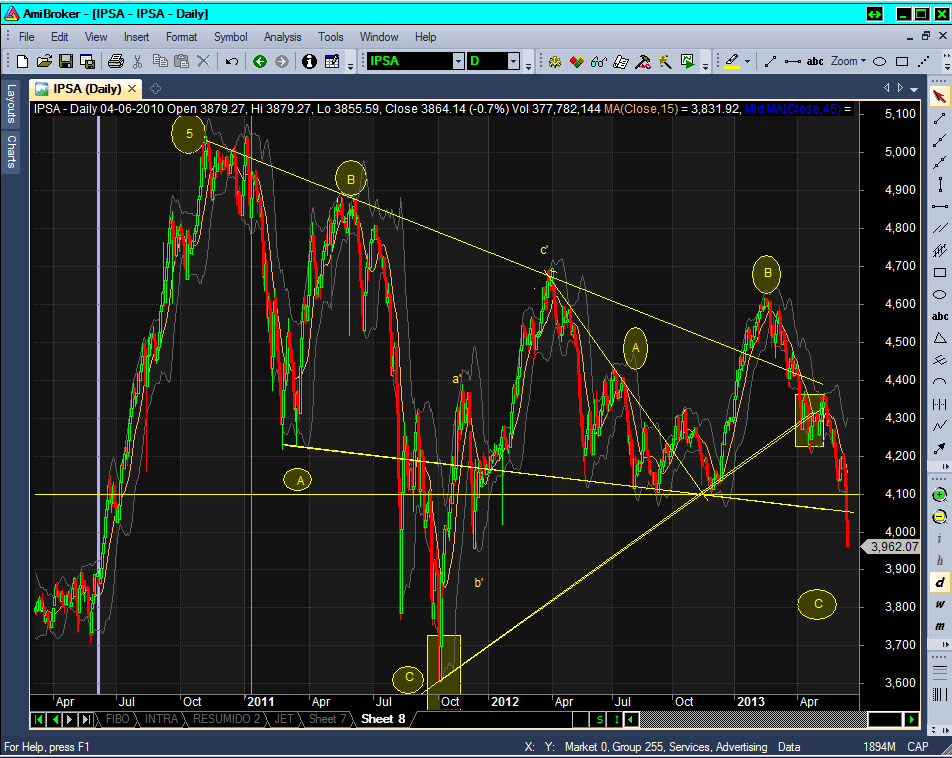Zoom in with green magnifier icon

pos(939,494)
